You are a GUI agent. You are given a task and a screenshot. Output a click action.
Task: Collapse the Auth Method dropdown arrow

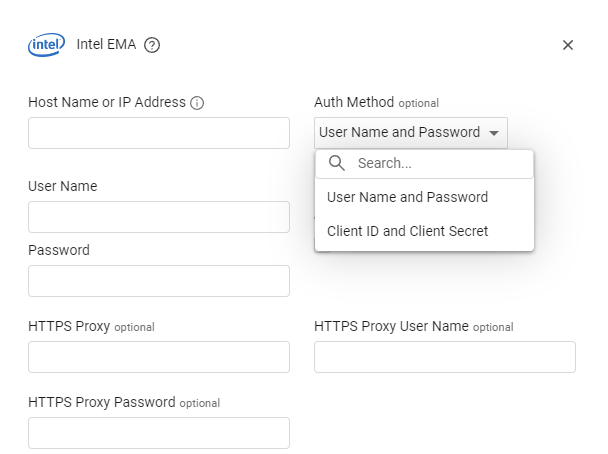(x=494, y=133)
